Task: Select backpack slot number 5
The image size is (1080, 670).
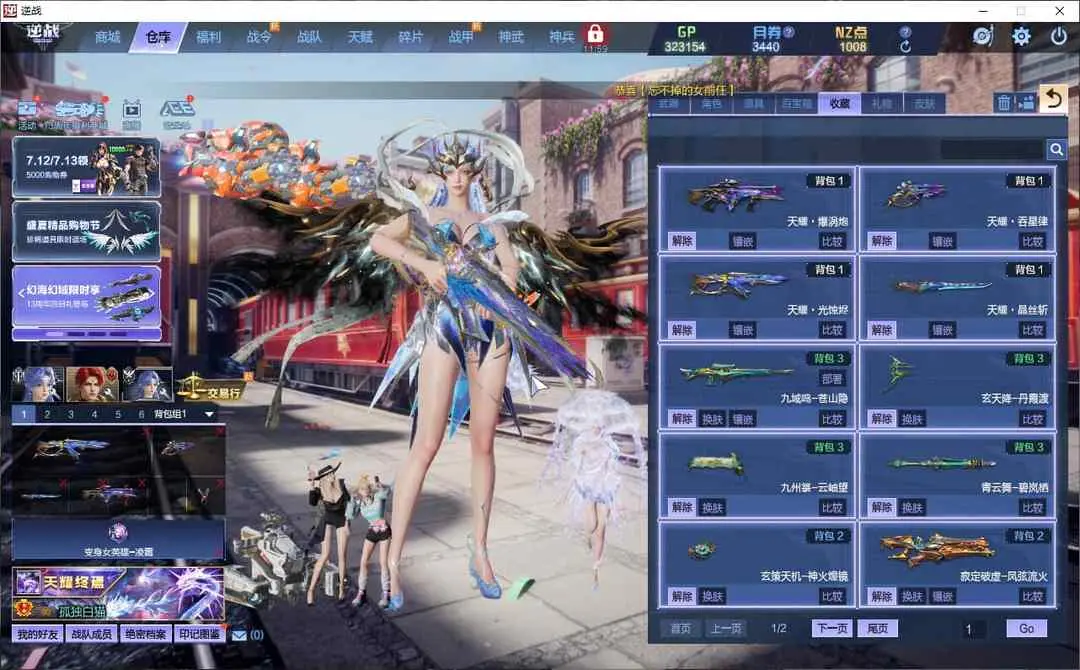Action: pos(117,414)
